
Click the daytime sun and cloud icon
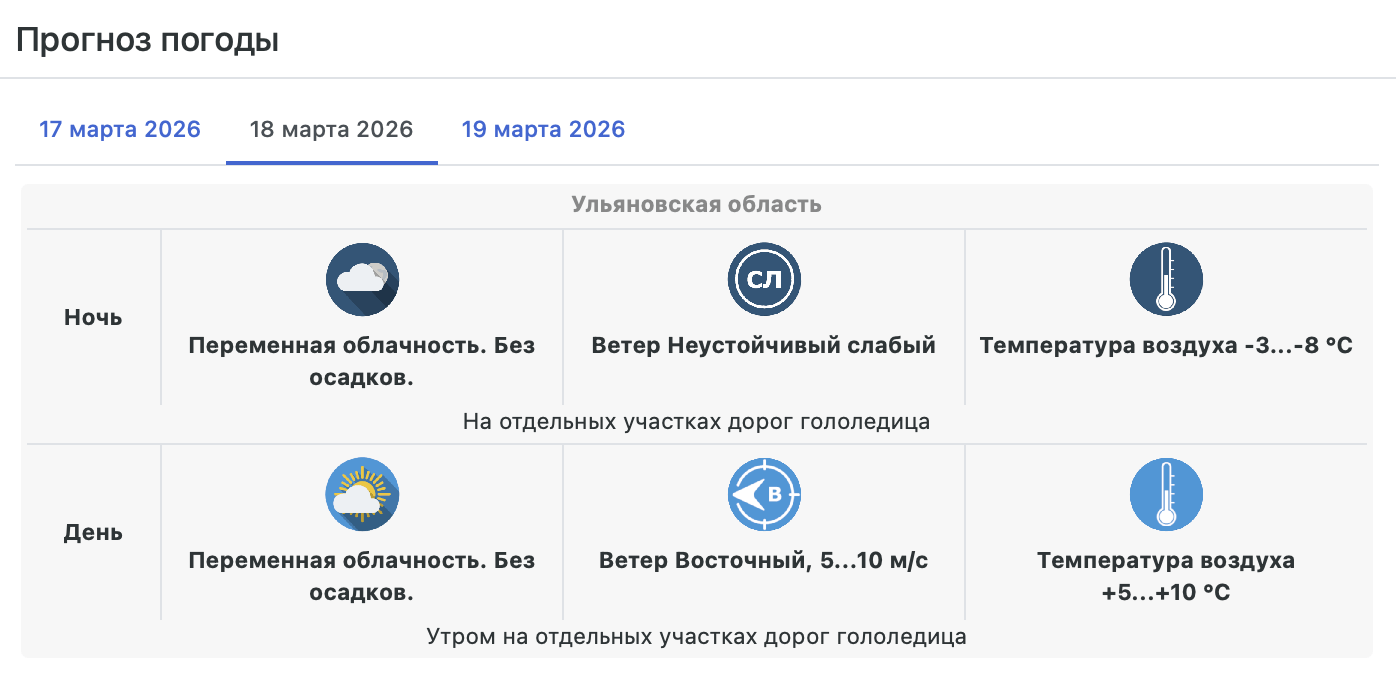coord(362,495)
